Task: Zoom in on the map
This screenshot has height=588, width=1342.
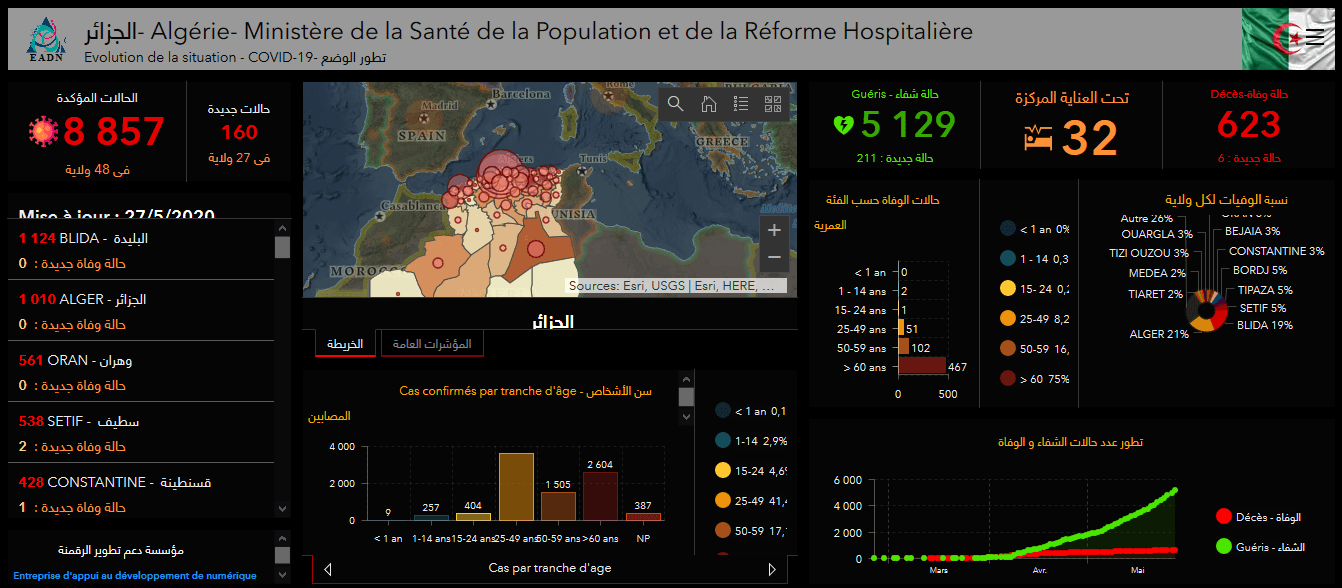Action: (773, 230)
